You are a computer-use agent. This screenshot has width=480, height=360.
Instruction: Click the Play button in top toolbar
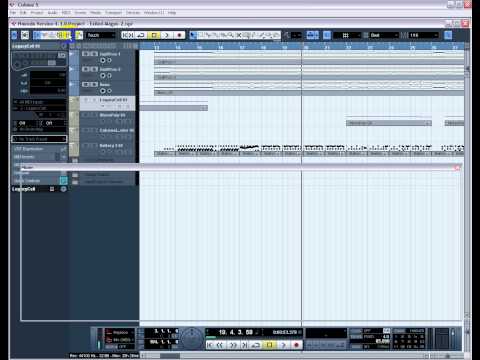(x=167, y=35)
